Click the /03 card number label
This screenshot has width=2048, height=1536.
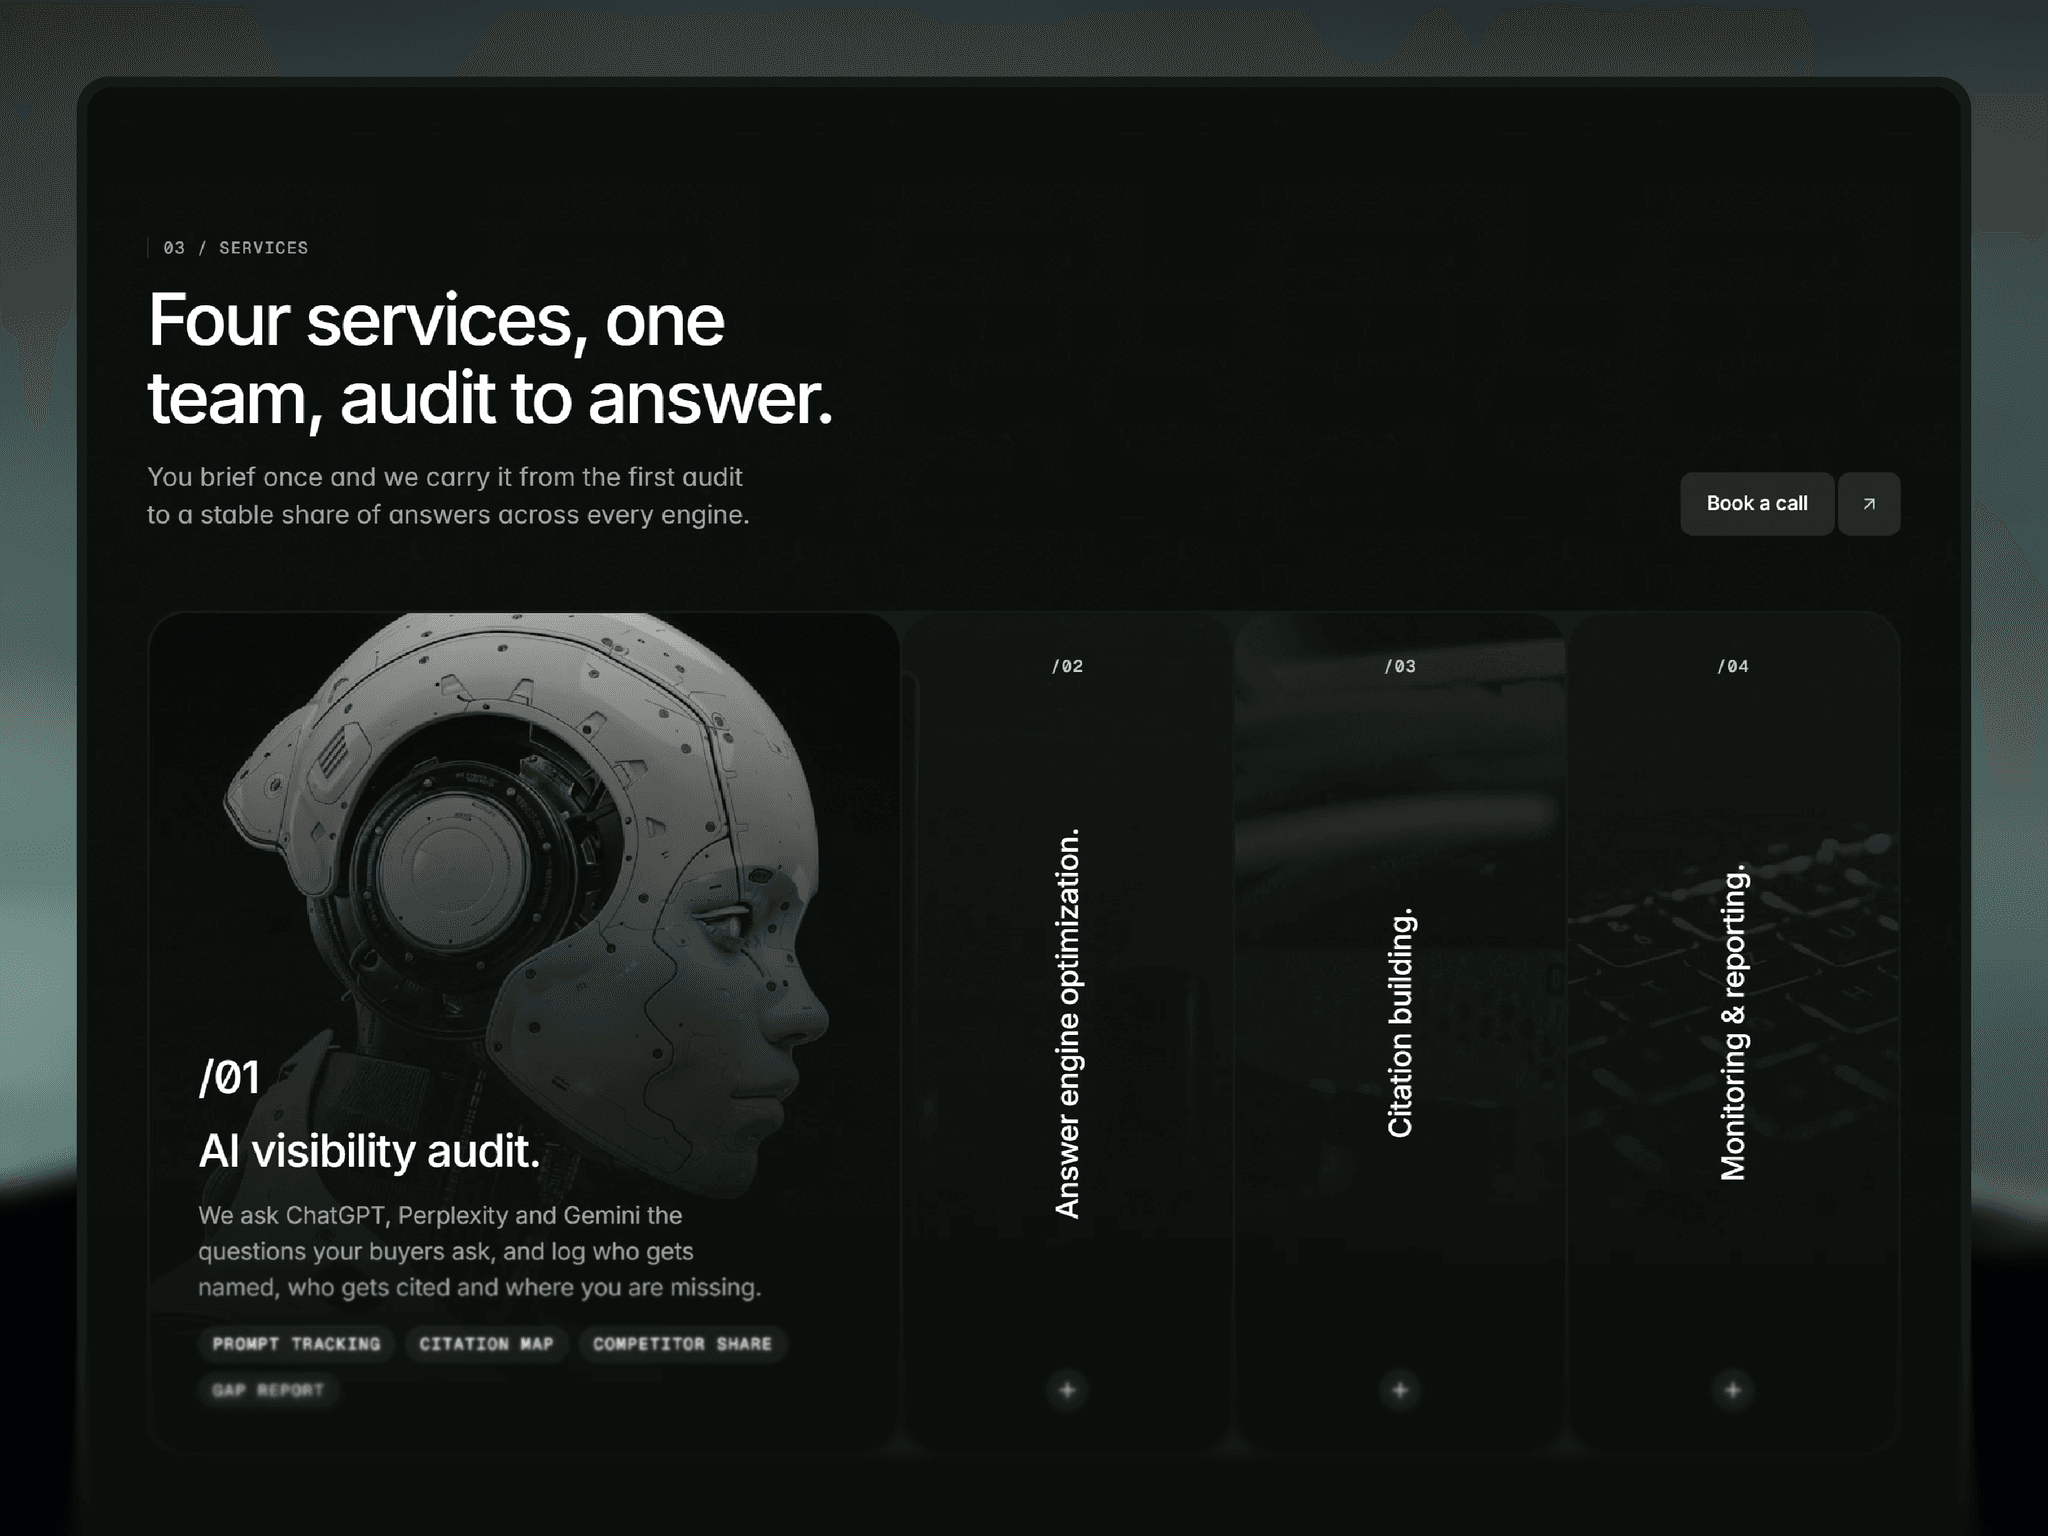[1400, 666]
